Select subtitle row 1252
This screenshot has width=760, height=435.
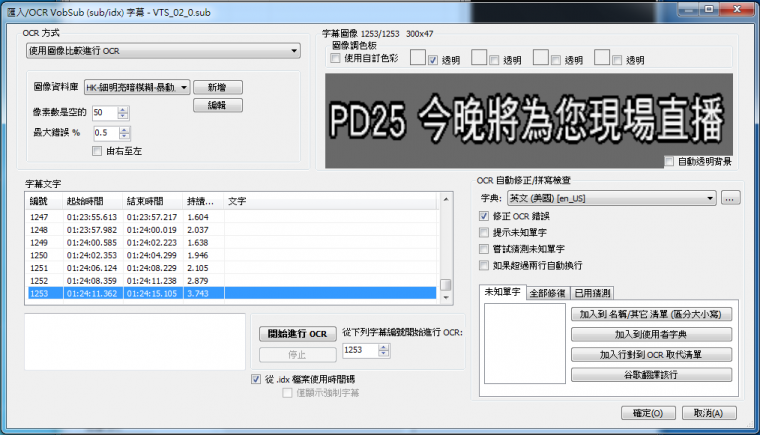click(232, 281)
